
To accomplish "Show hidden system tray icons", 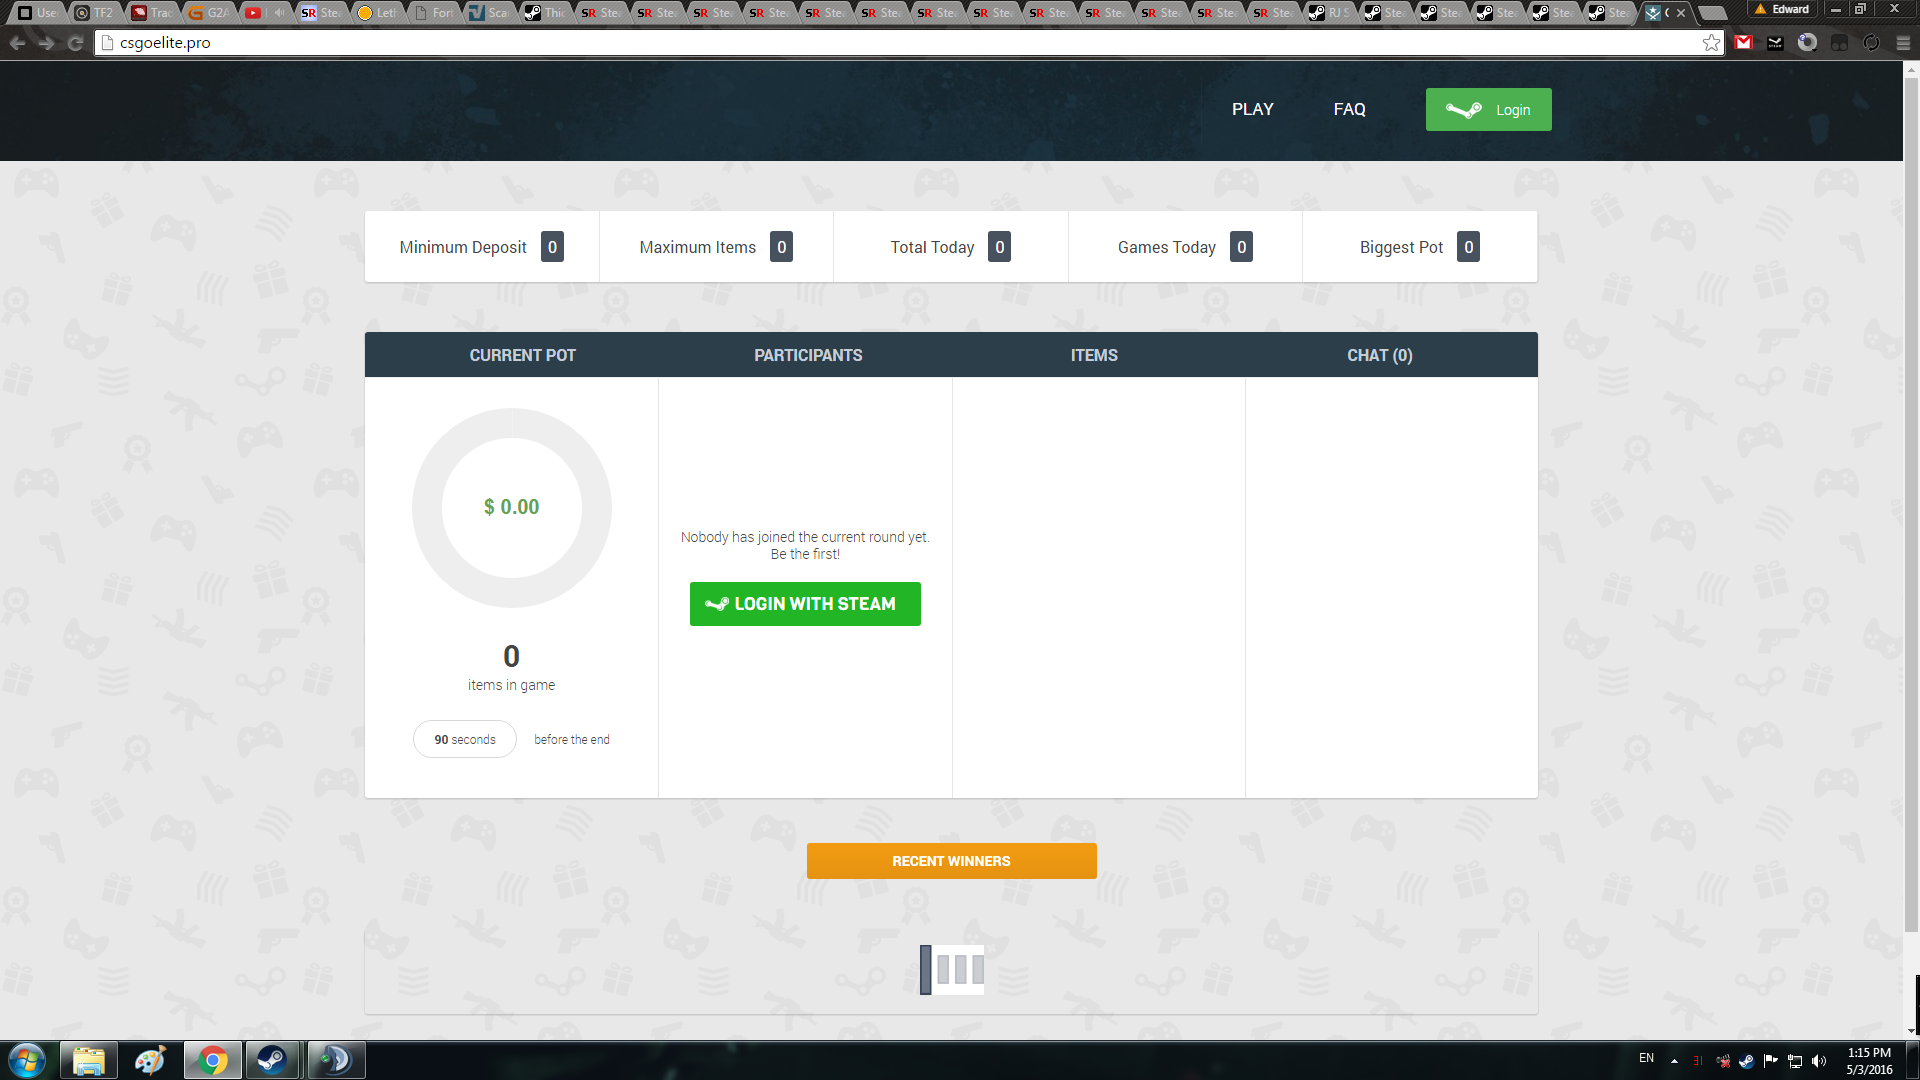I will pos(1674,1061).
